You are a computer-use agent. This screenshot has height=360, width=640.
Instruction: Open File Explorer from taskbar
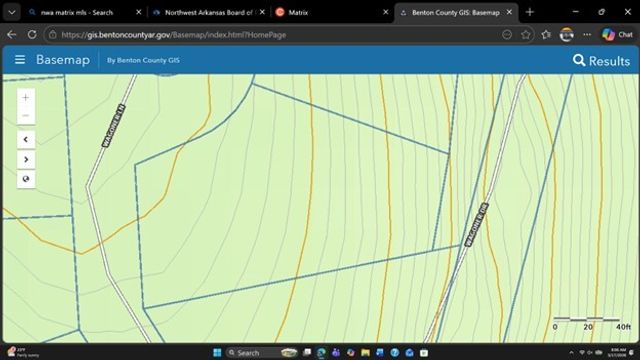tap(365, 353)
